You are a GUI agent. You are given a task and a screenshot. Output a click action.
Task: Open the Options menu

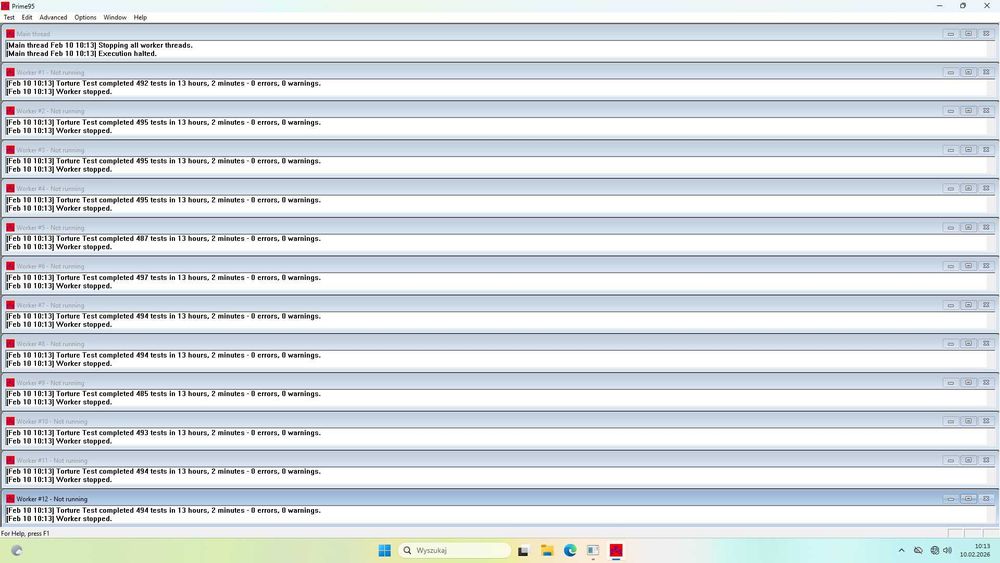tap(85, 17)
